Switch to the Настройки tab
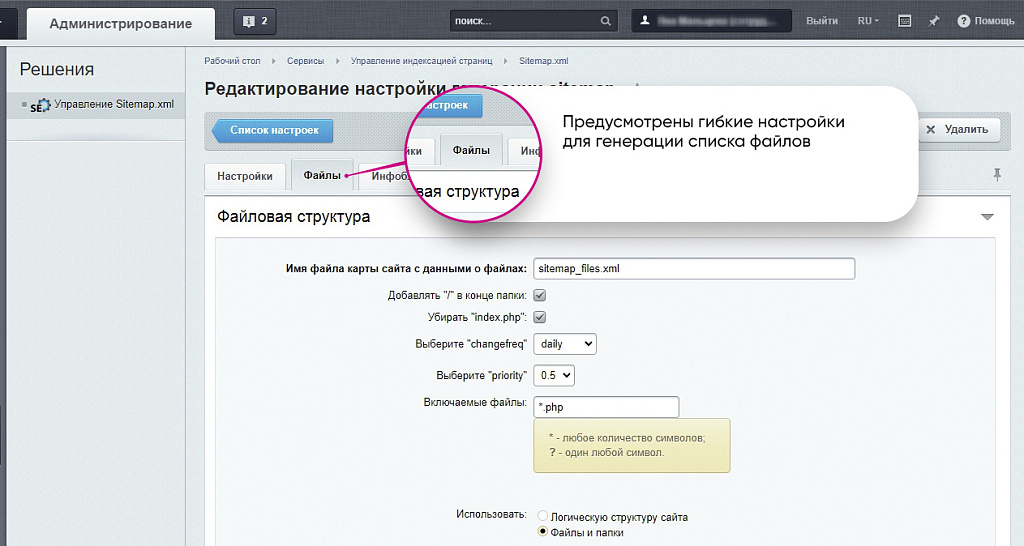Screen dimensions: 1024x546 pyautogui.click(x=245, y=176)
